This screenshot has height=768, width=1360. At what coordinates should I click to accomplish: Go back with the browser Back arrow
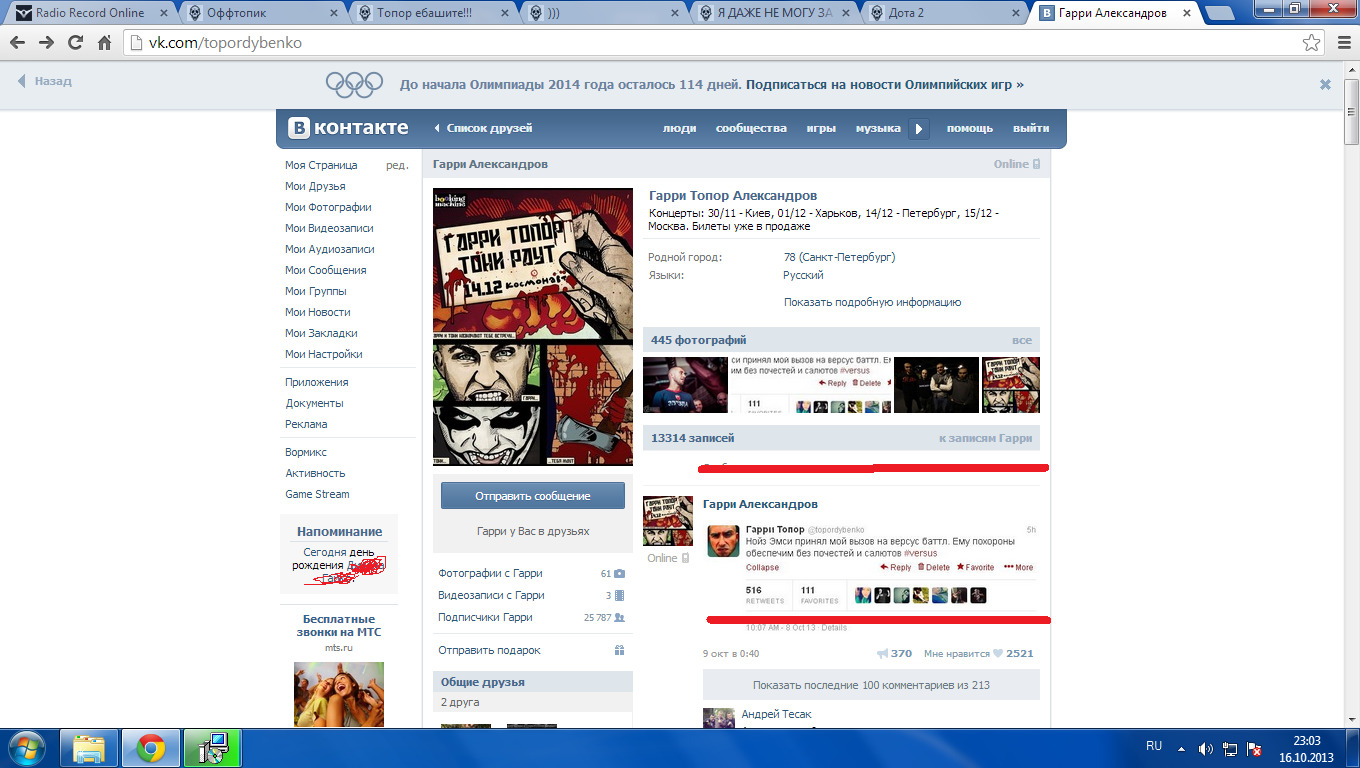click(18, 43)
